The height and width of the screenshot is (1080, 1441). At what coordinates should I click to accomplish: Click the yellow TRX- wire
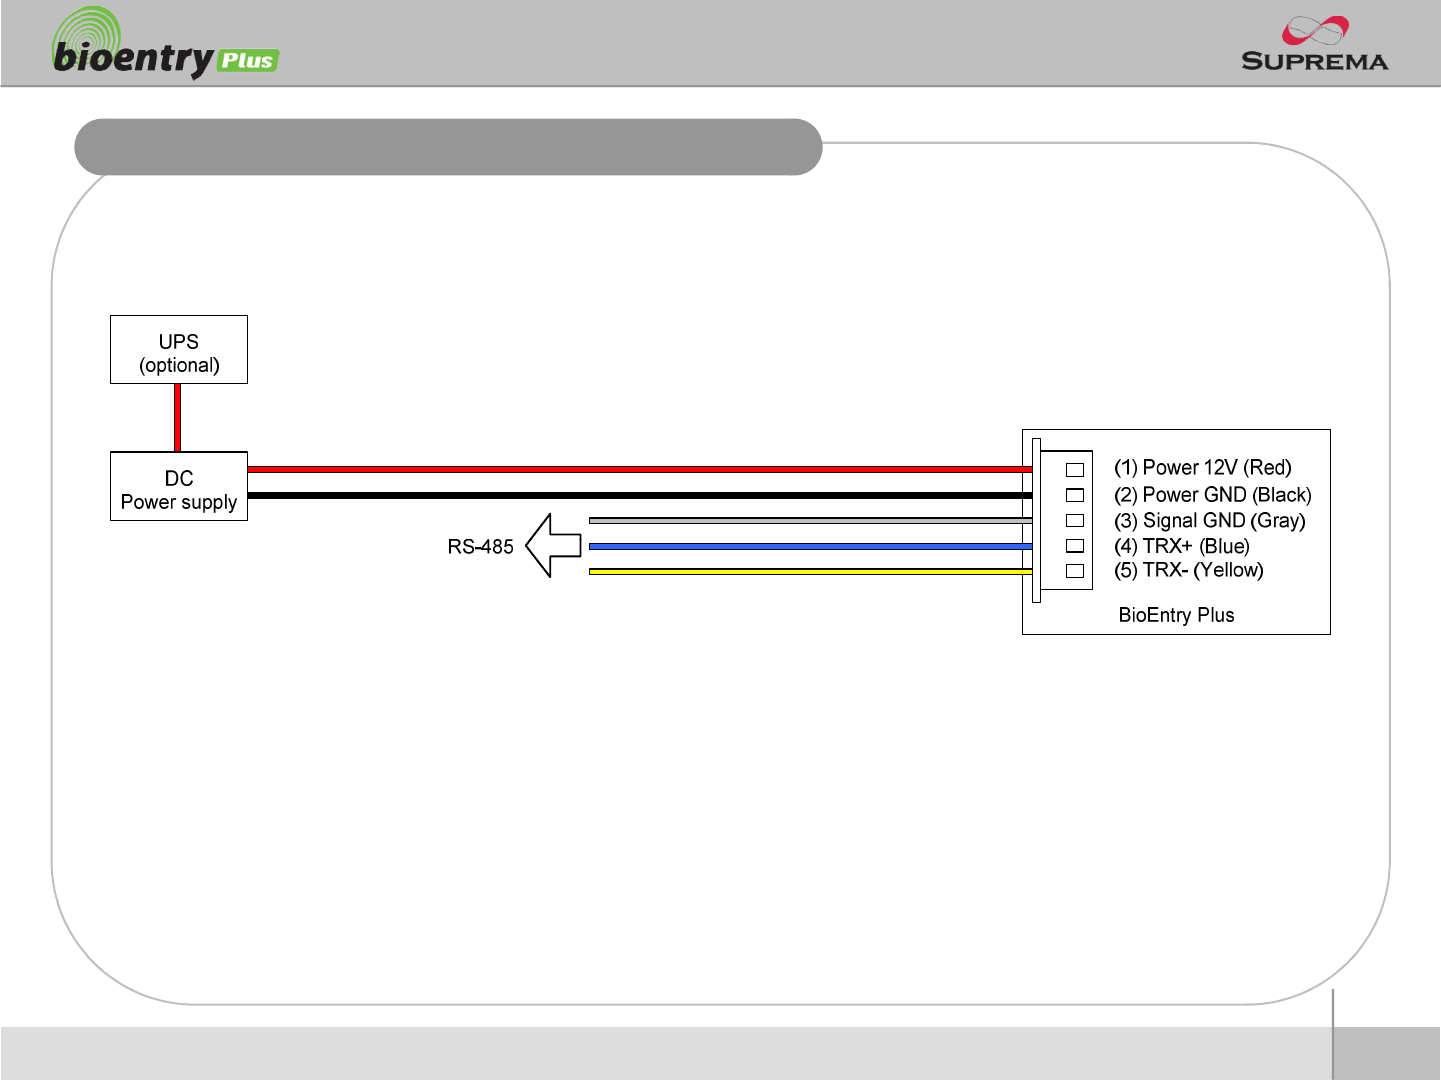point(811,571)
